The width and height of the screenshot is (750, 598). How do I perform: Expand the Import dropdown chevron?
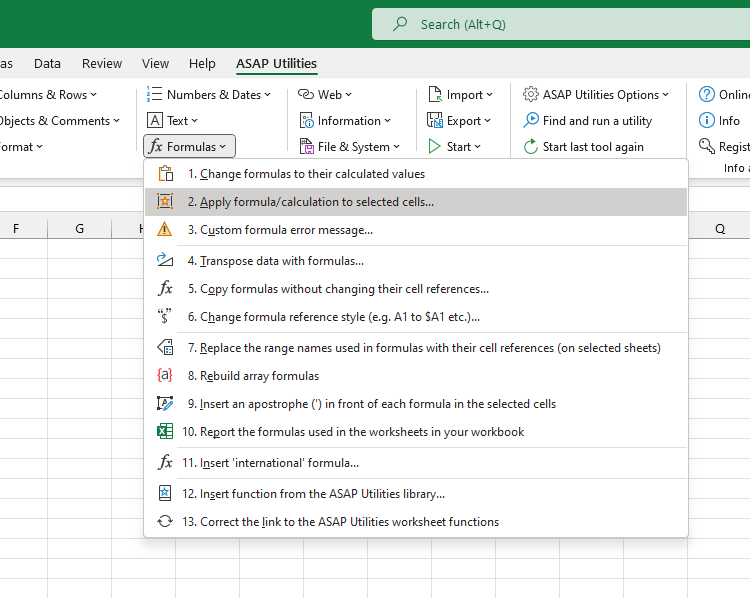click(x=489, y=95)
